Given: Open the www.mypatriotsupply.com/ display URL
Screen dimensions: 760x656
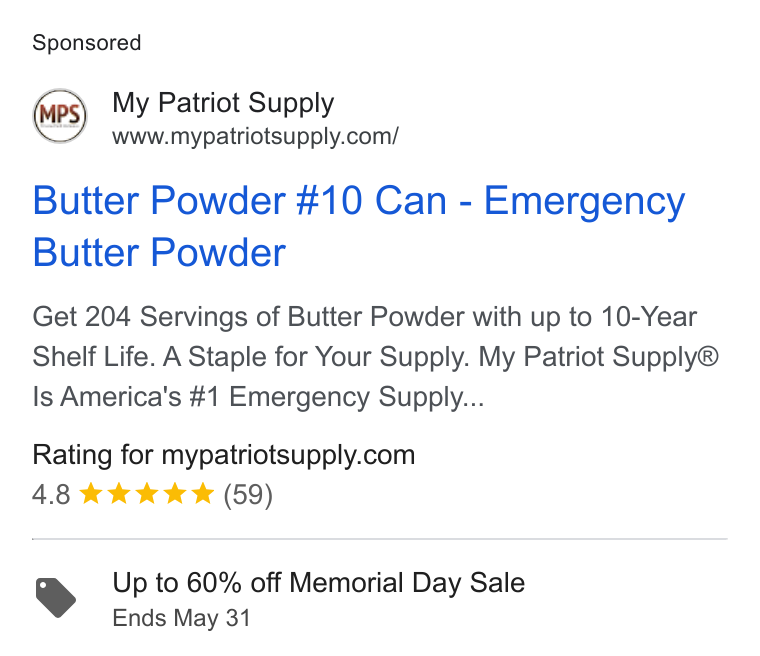Looking at the screenshot, I should (255, 136).
